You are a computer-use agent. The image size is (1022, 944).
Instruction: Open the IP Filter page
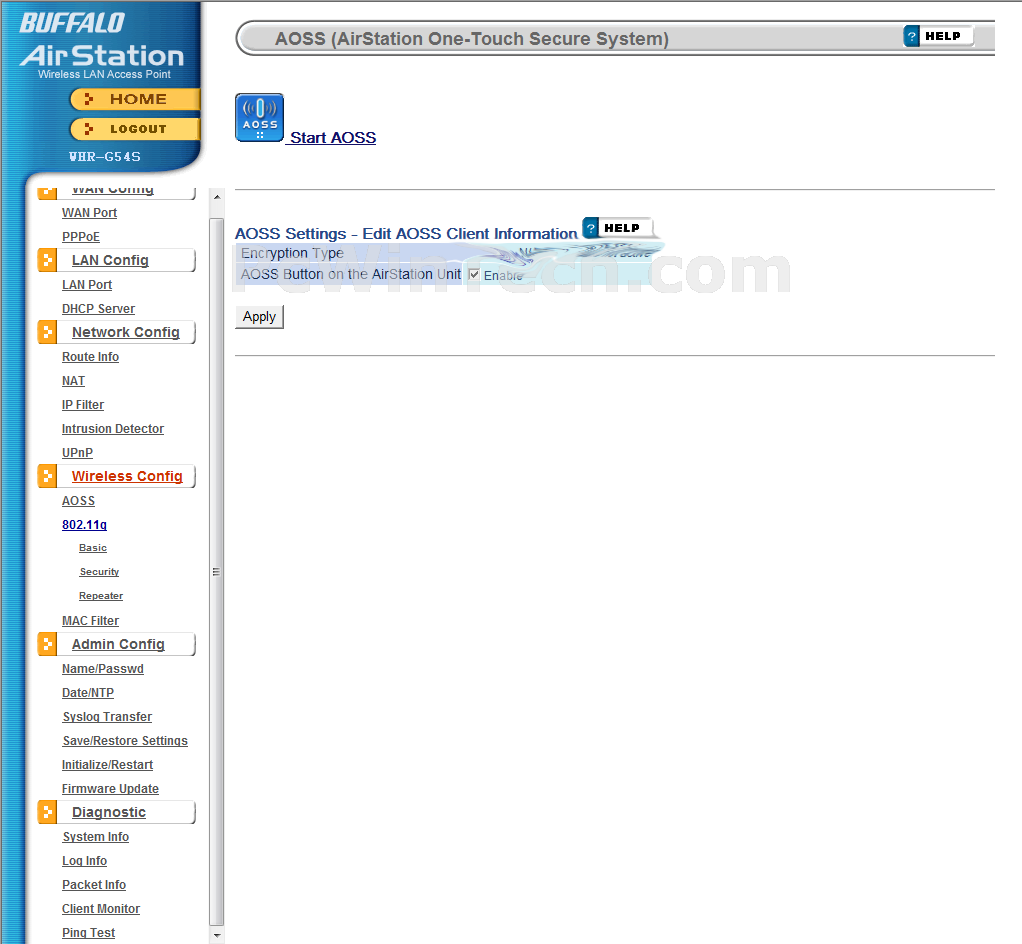[x=83, y=405]
